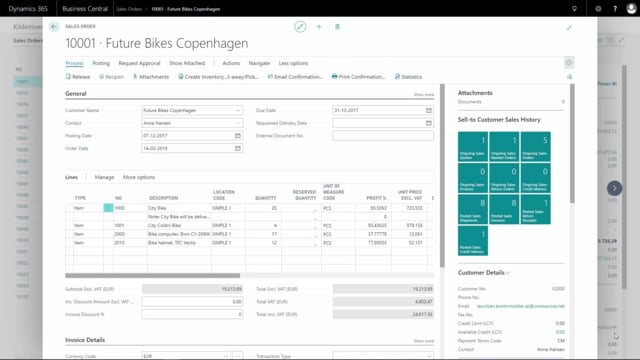Click the round next-record arrow button
This screenshot has width=640, height=360.
(x=614, y=188)
